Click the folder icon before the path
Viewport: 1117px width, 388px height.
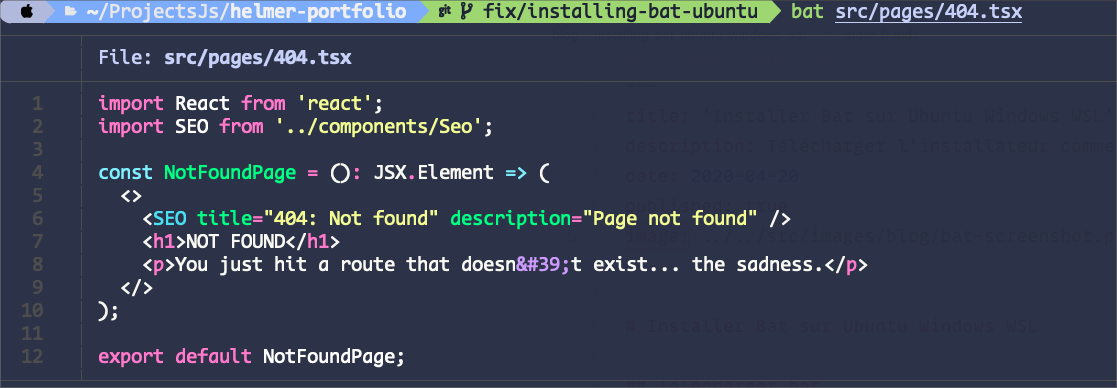tap(71, 12)
